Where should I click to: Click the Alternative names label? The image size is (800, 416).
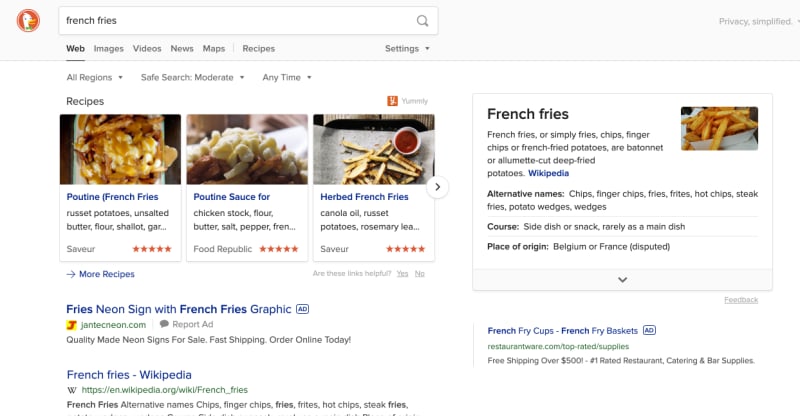526,194
